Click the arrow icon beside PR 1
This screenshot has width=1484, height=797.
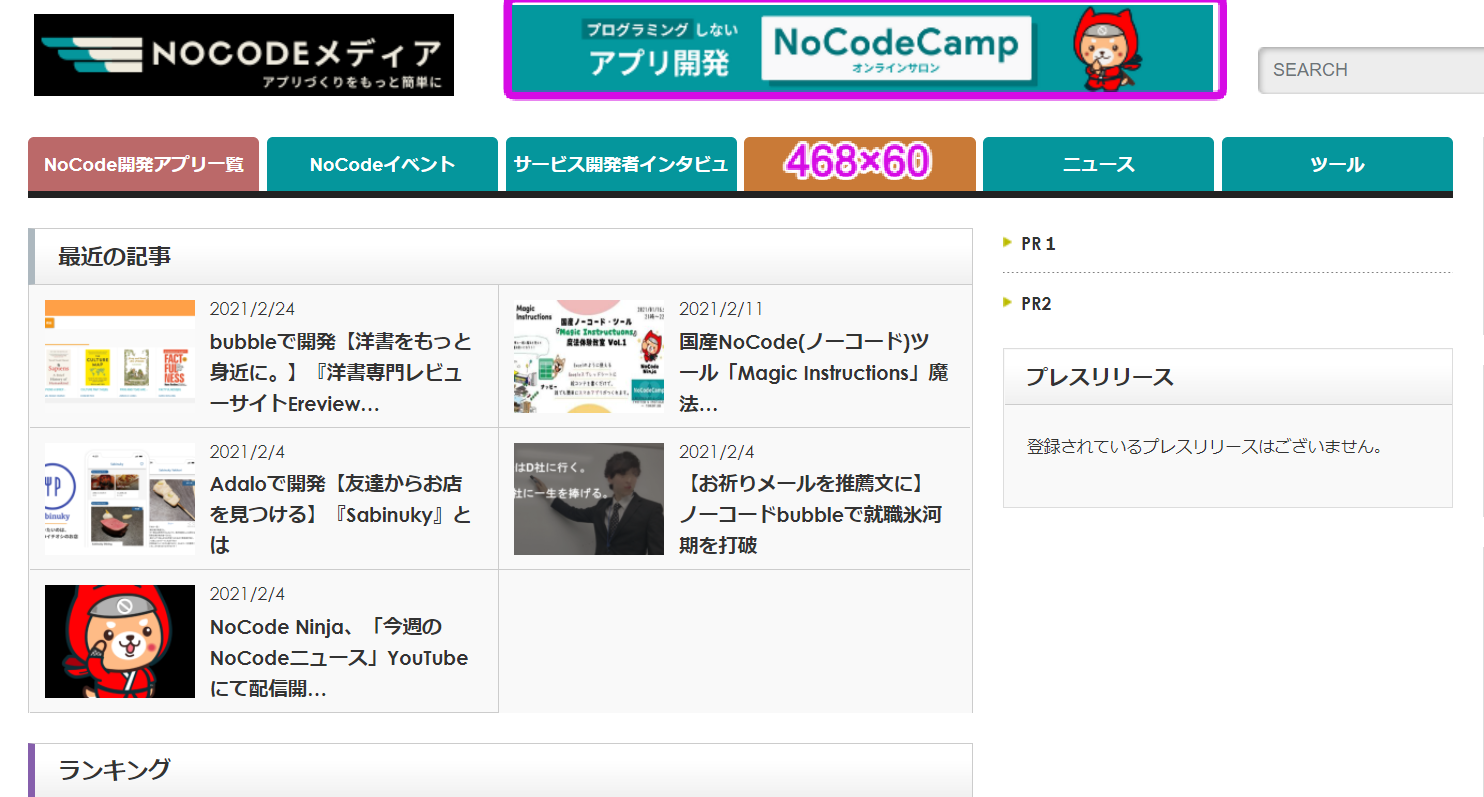pyautogui.click(x=1008, y=241)
